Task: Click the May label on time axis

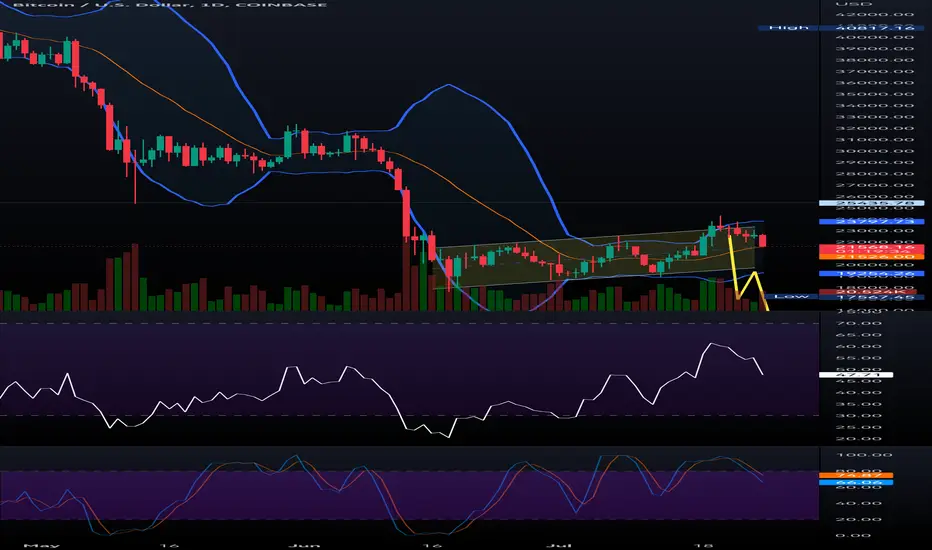Action: coord(42,545)
